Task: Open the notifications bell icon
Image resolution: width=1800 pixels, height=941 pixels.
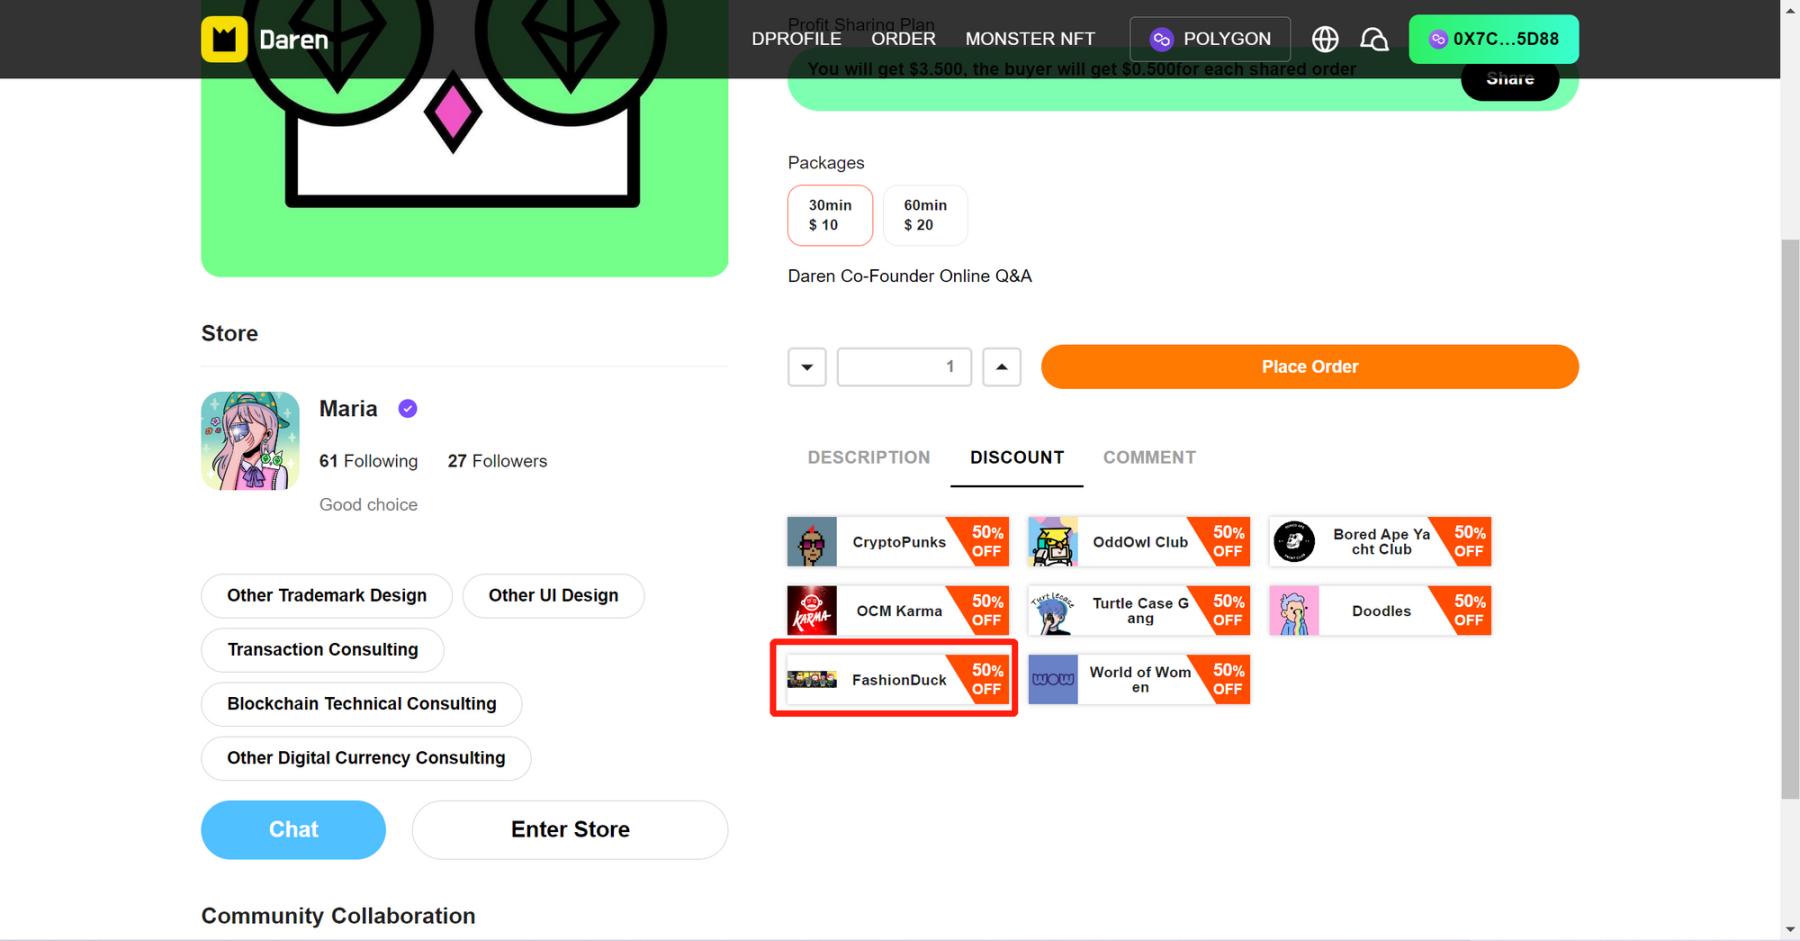Action: click(x=1374, y=39)
